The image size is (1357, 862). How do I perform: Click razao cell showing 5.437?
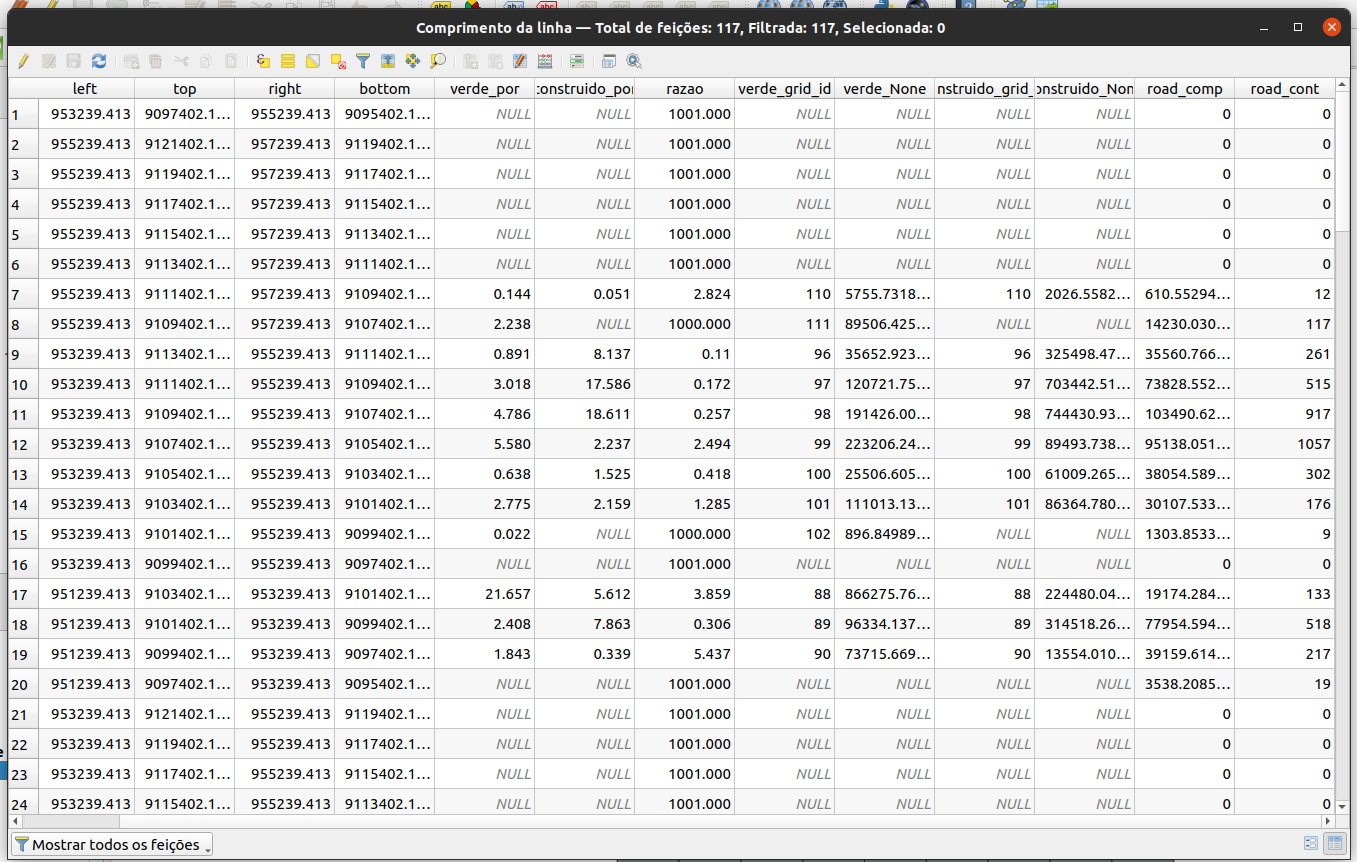[685, 654]
